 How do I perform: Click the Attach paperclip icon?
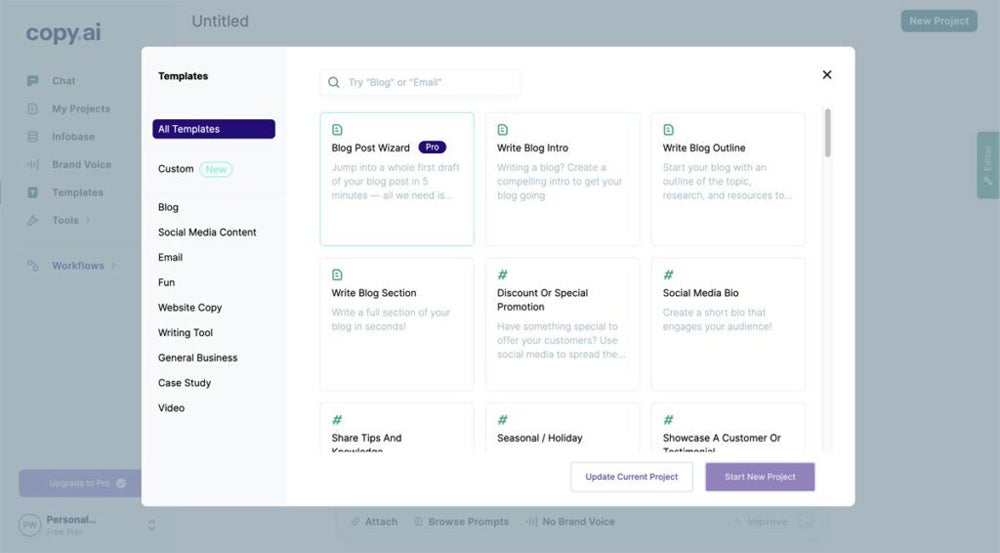click(356, 522)
